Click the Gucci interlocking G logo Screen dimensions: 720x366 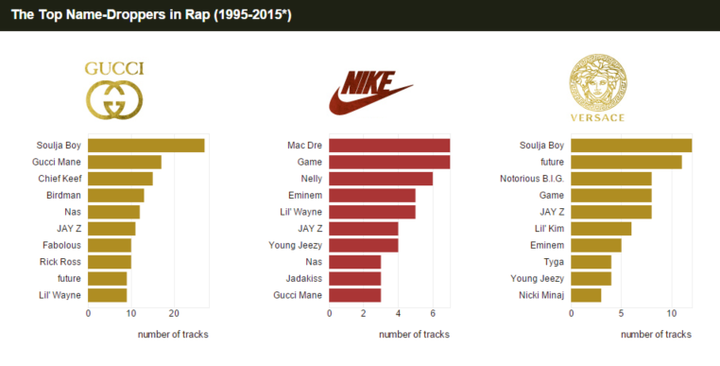pyautogui.click(x=114, y=100)
